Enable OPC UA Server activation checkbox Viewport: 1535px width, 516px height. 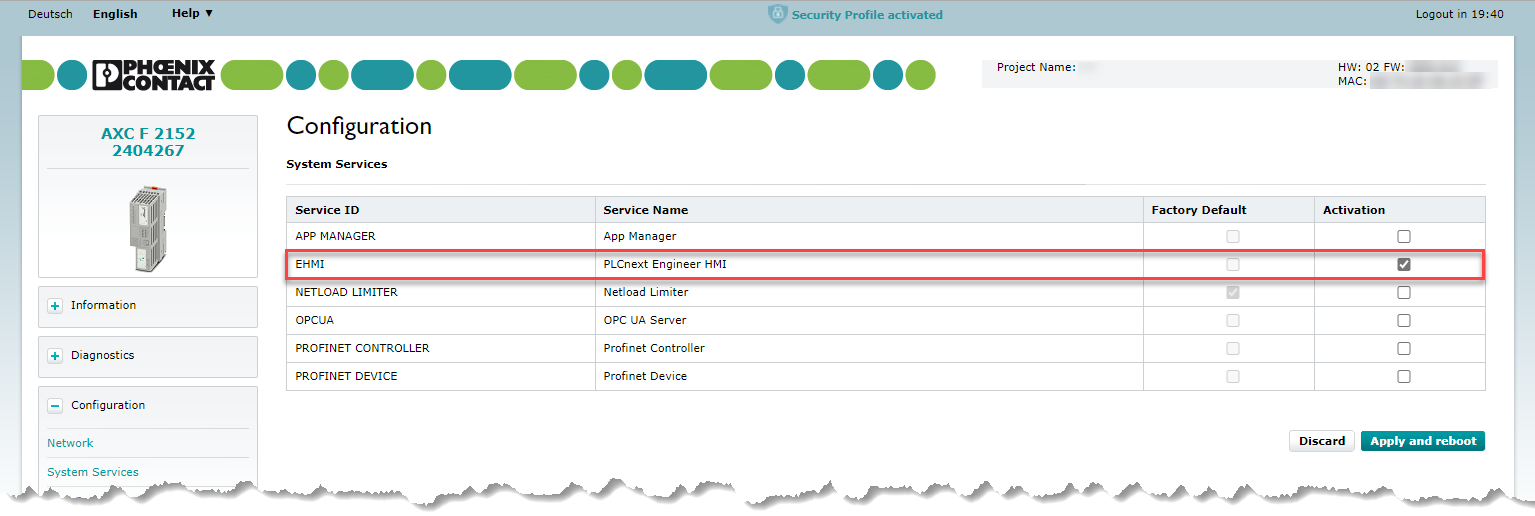pos(1404,321)
